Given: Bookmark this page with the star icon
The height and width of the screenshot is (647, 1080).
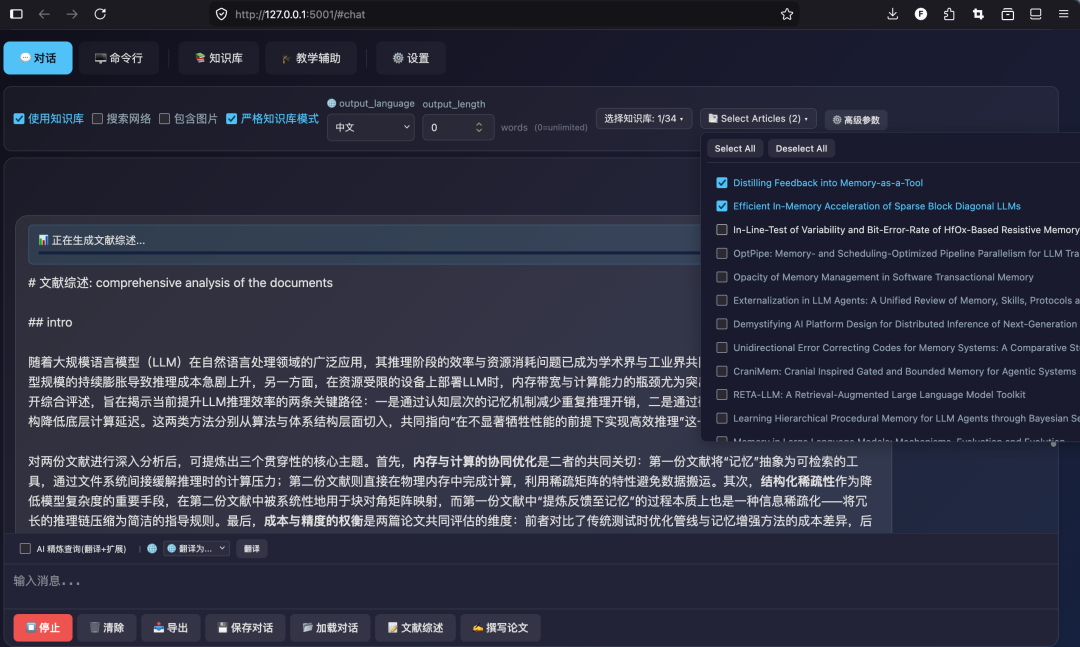Looking at the screenshot, I should click(x=787, y=14).
